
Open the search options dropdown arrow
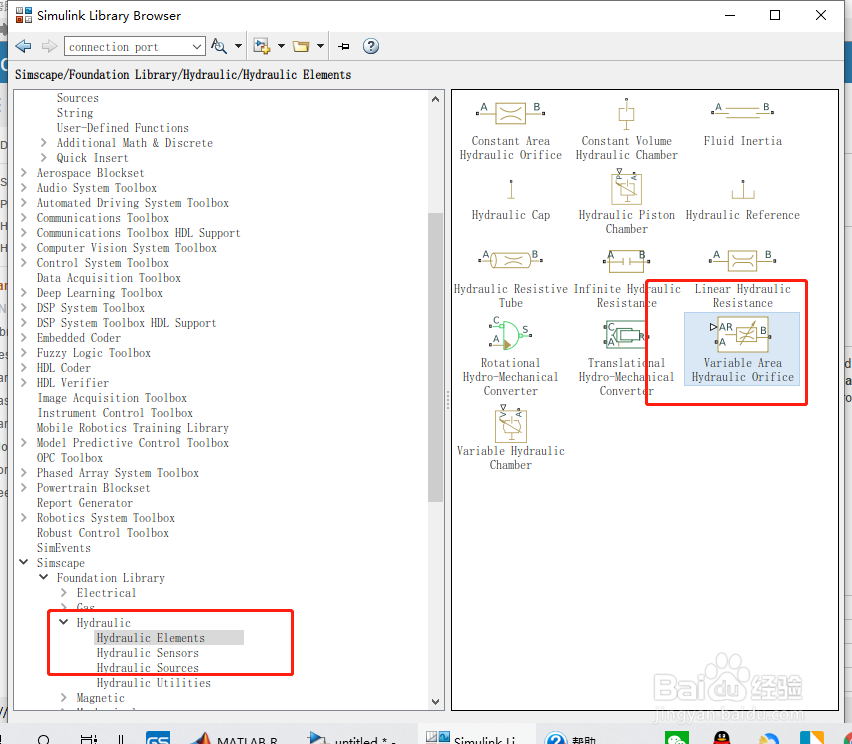(238, 46)
